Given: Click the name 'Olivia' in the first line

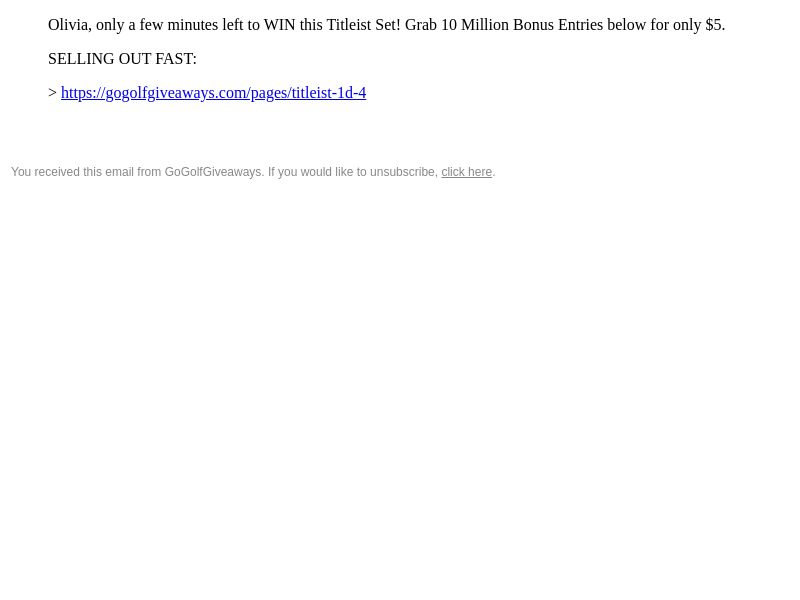Looking at the screenshot, I should coord(68,25).
